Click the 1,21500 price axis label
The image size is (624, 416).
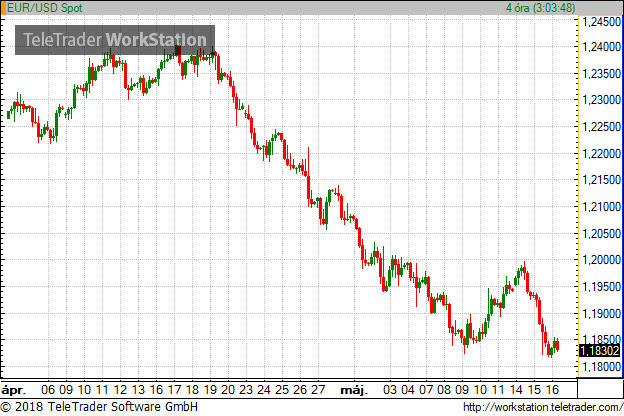[x=601, y=180]
